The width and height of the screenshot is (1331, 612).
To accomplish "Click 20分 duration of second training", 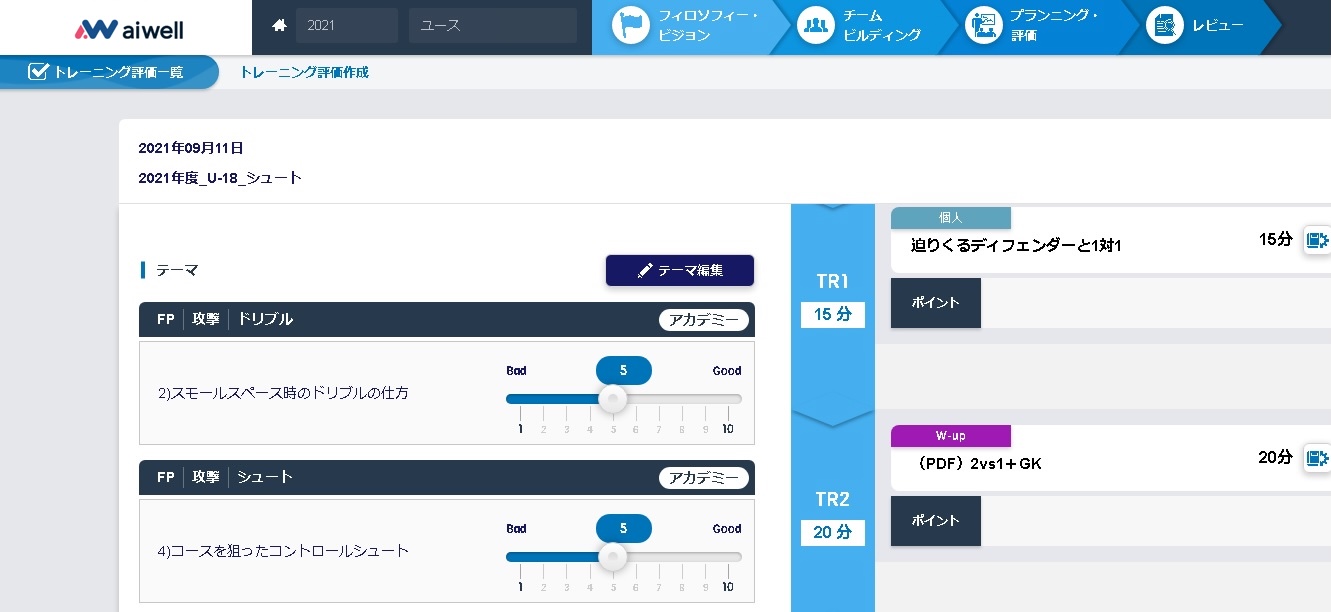I will pos(1276,457).
